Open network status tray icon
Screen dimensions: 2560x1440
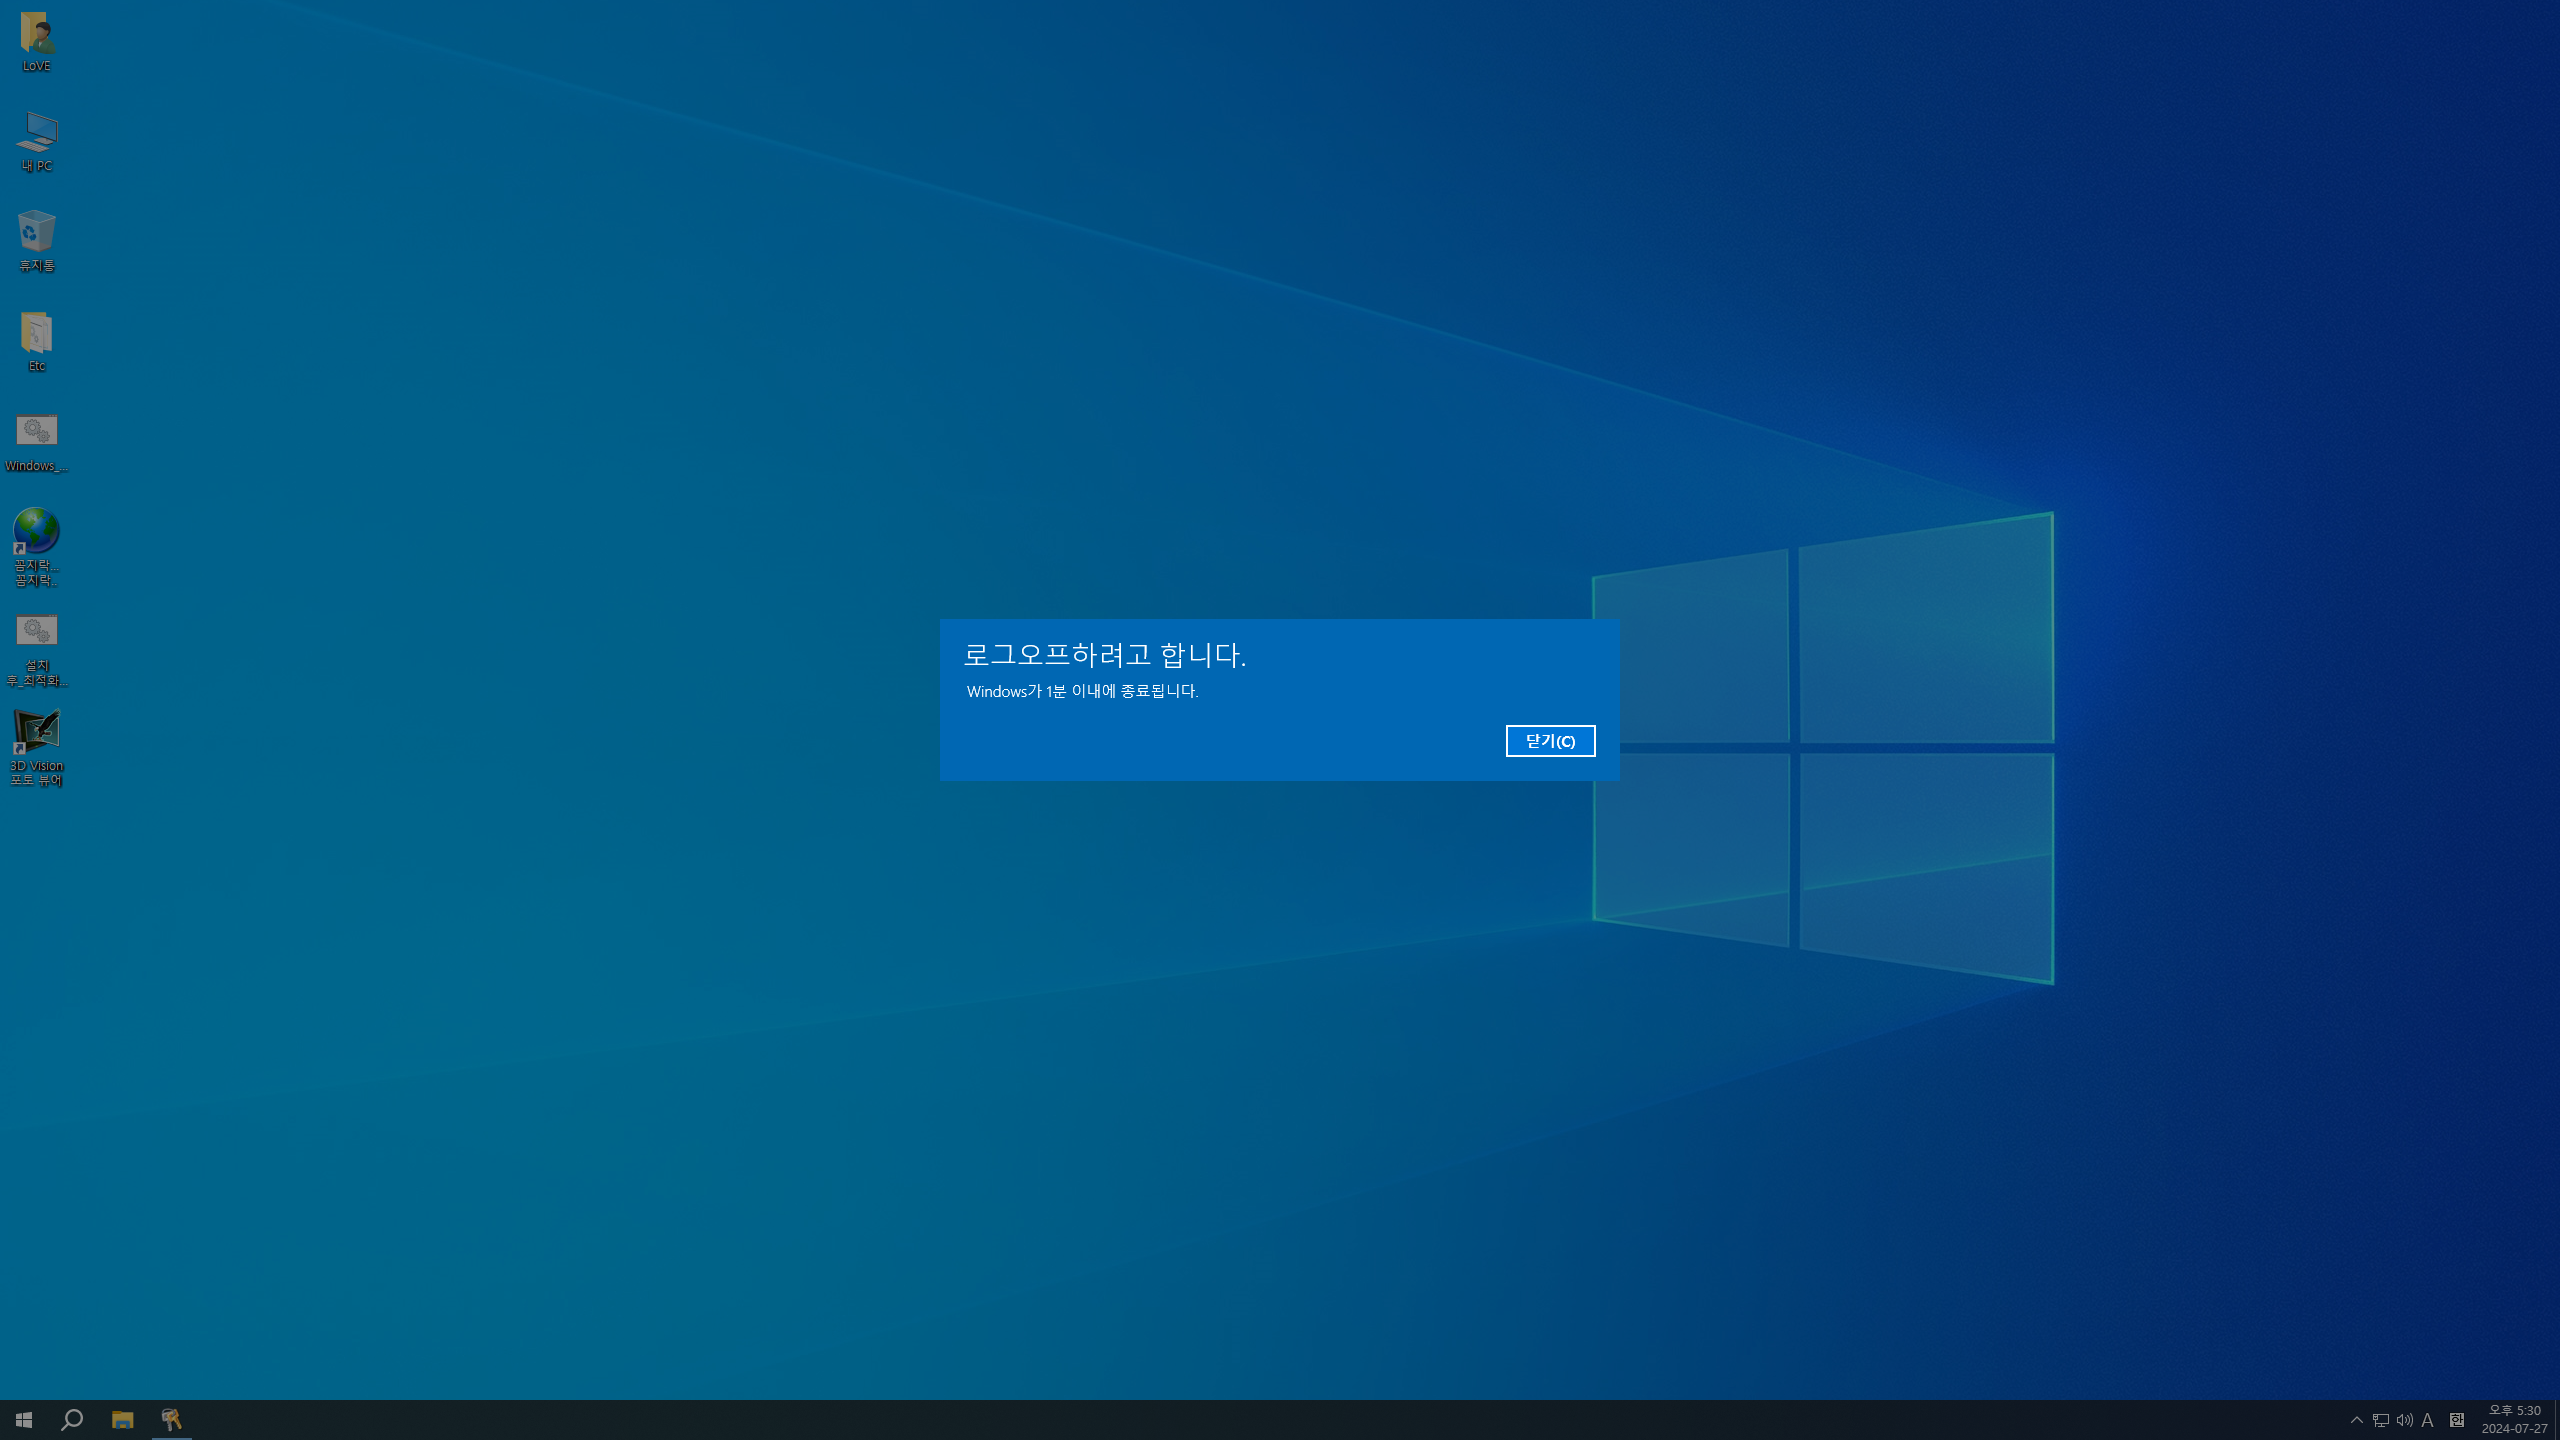2381,1420
